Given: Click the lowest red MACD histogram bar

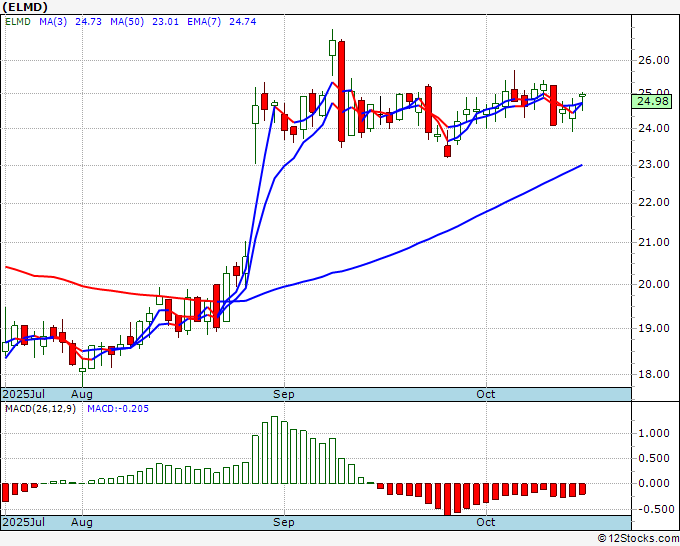Looking at the screenshot, I should (448, 499).
